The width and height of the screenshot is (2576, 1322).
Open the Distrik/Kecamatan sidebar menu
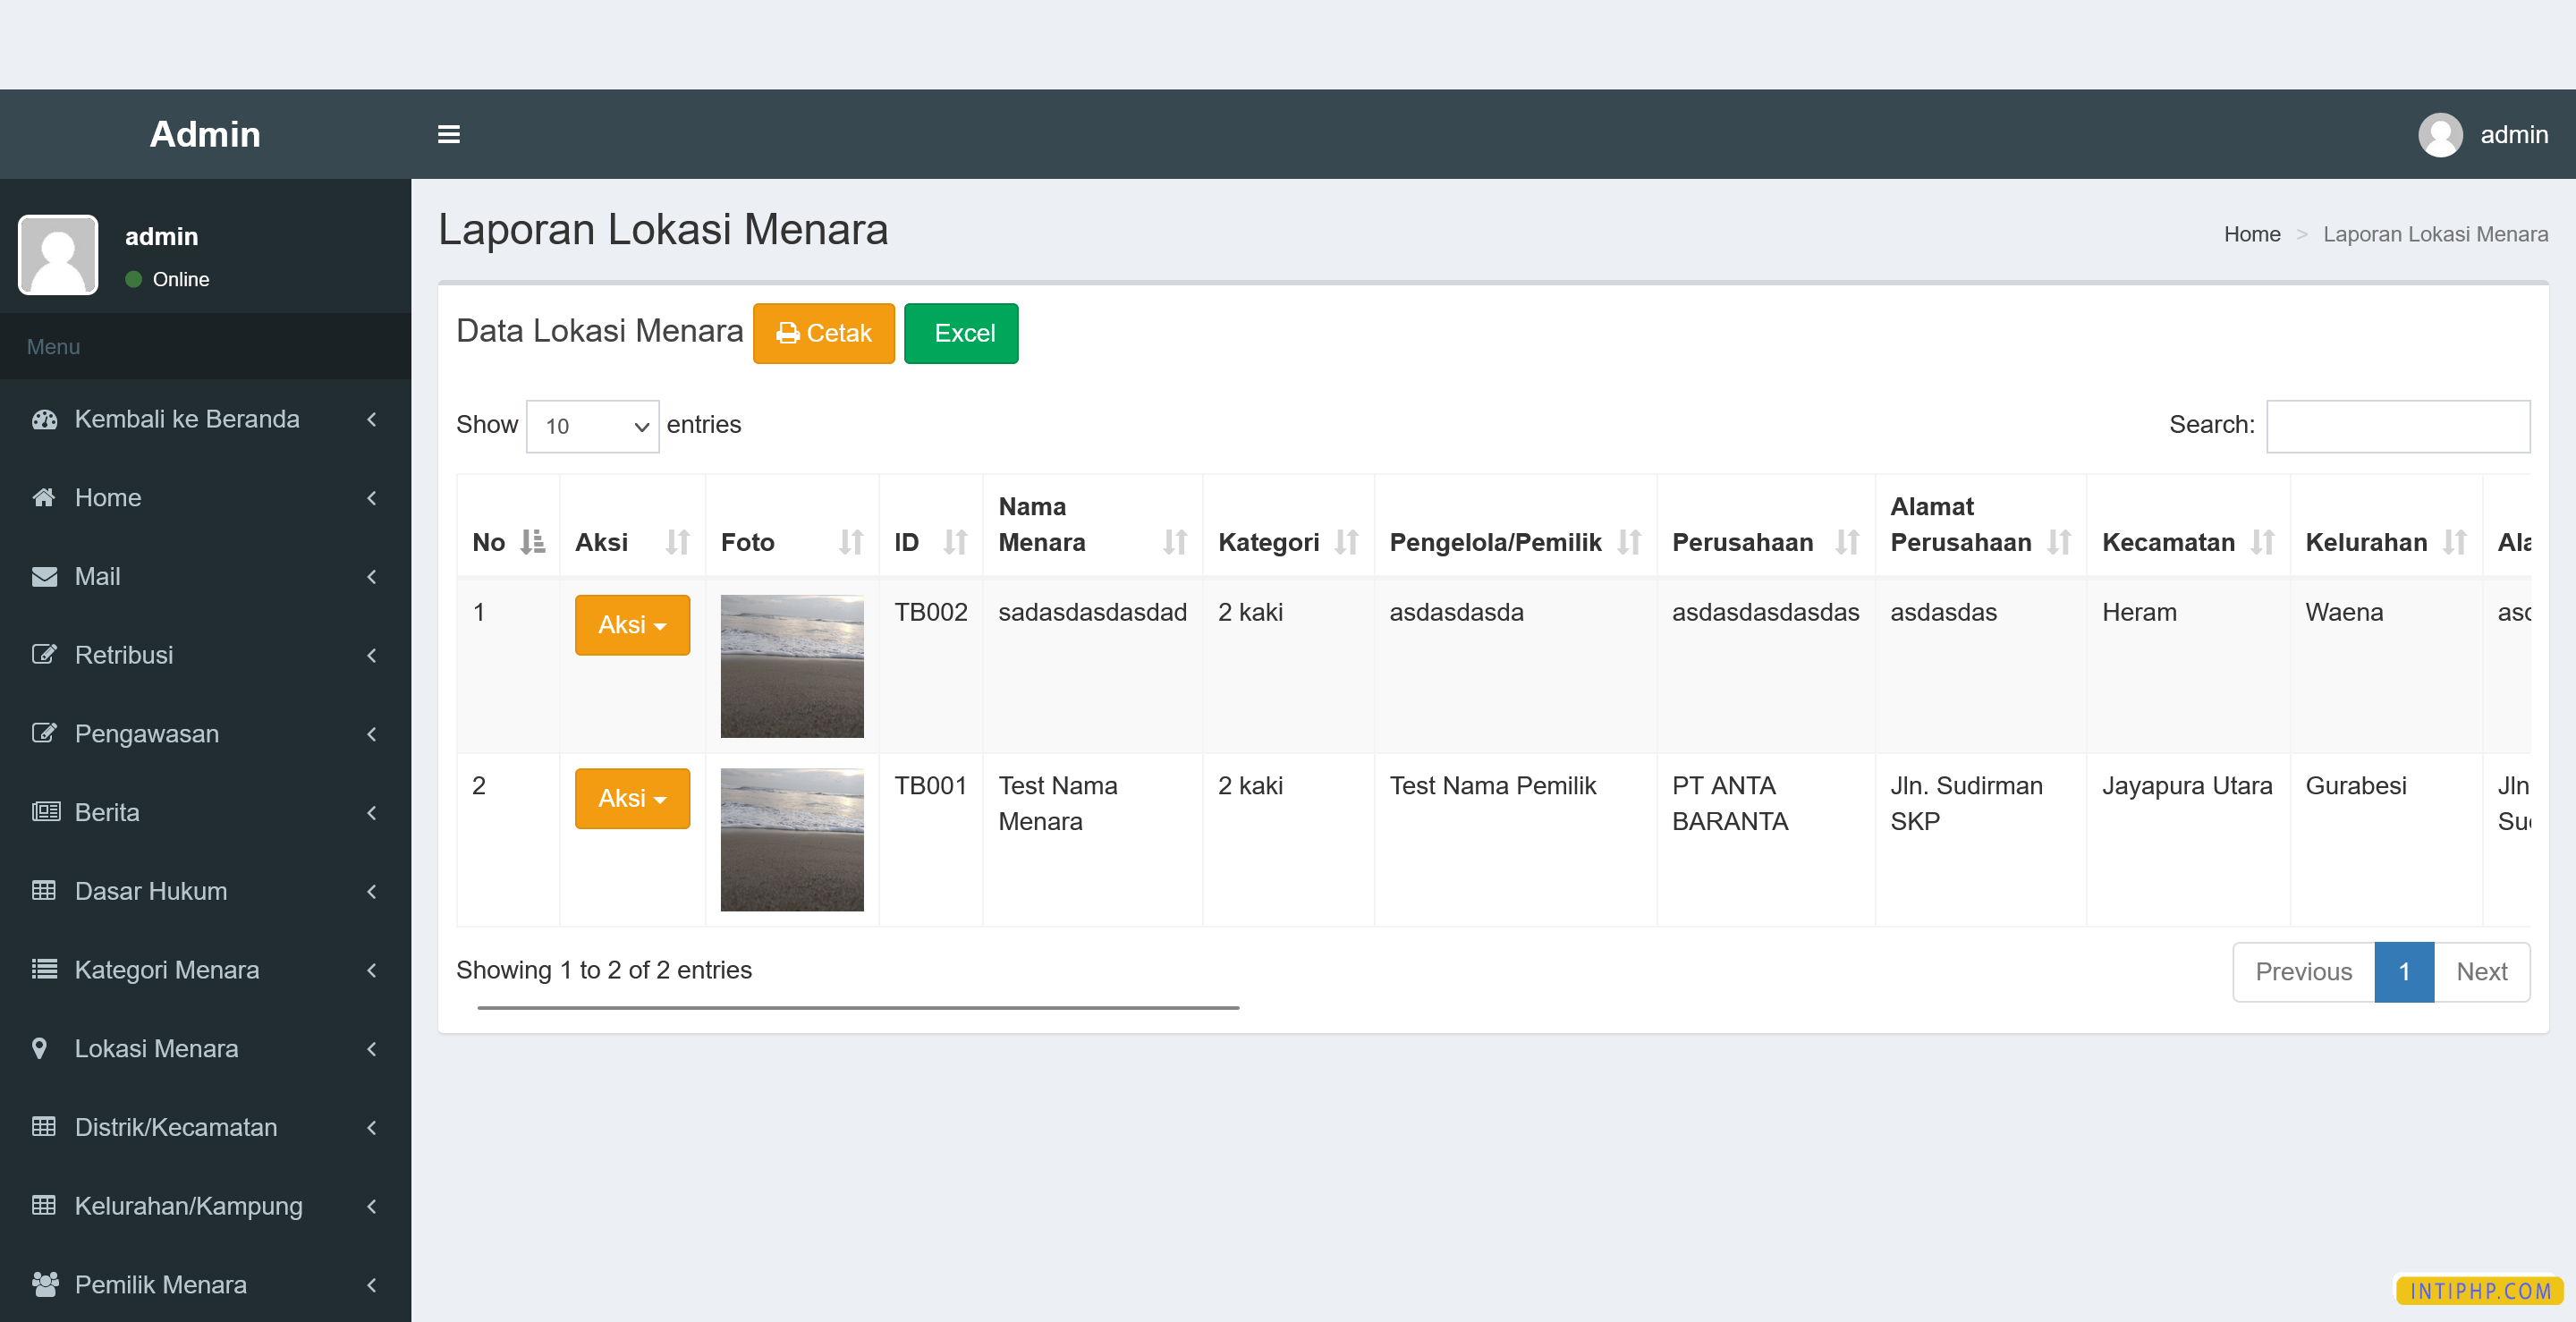176,1127
